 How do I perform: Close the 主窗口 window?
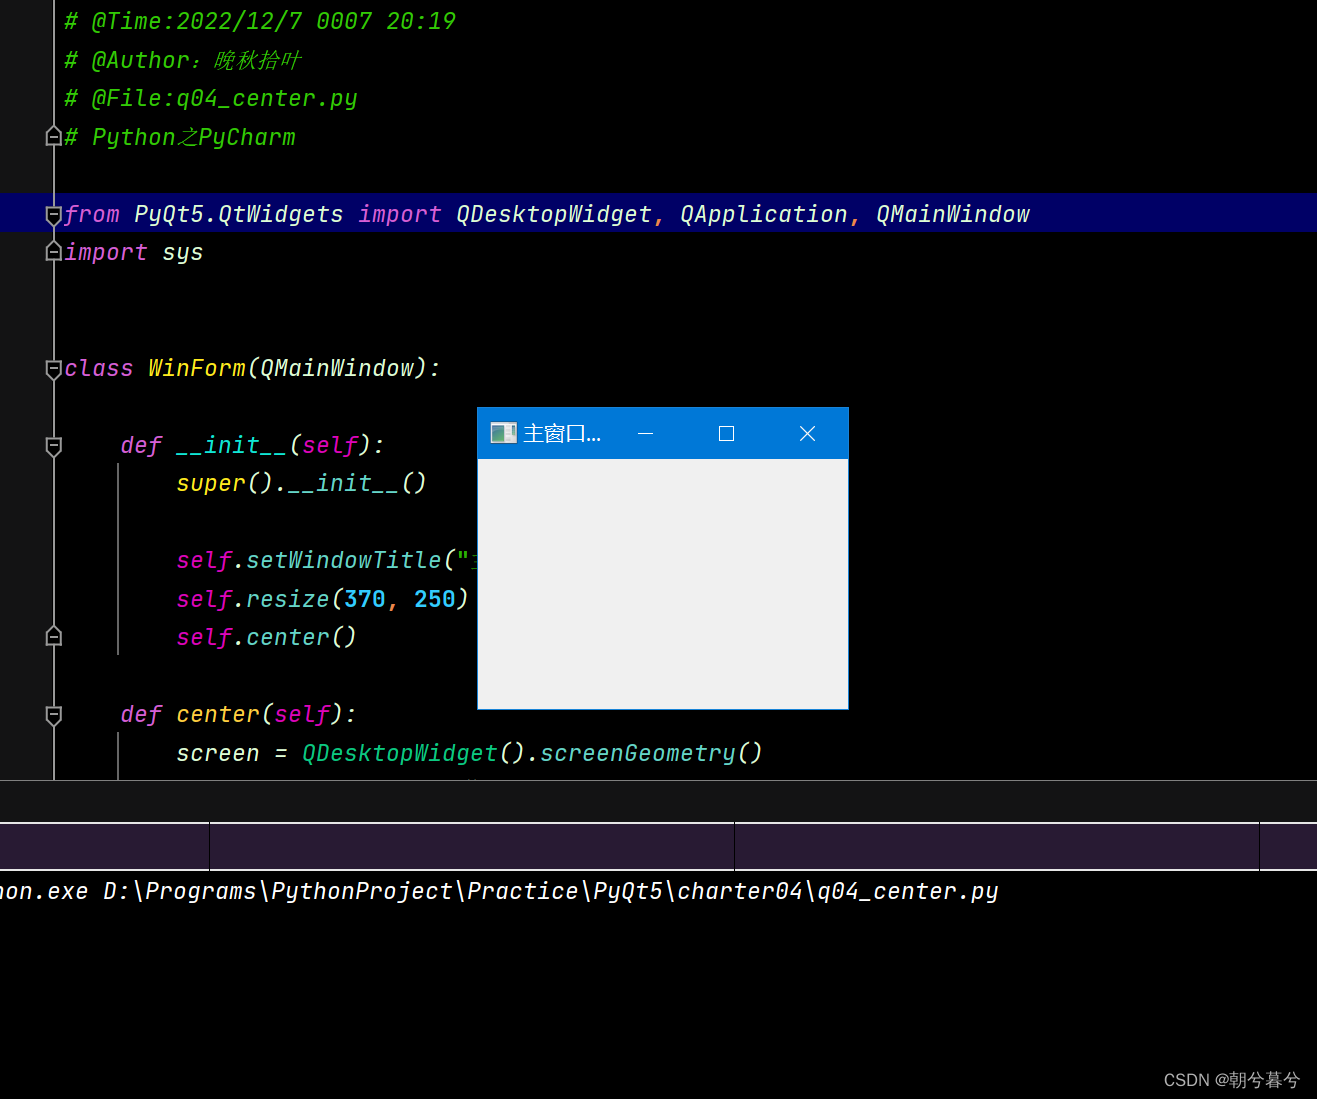(807, 432)
